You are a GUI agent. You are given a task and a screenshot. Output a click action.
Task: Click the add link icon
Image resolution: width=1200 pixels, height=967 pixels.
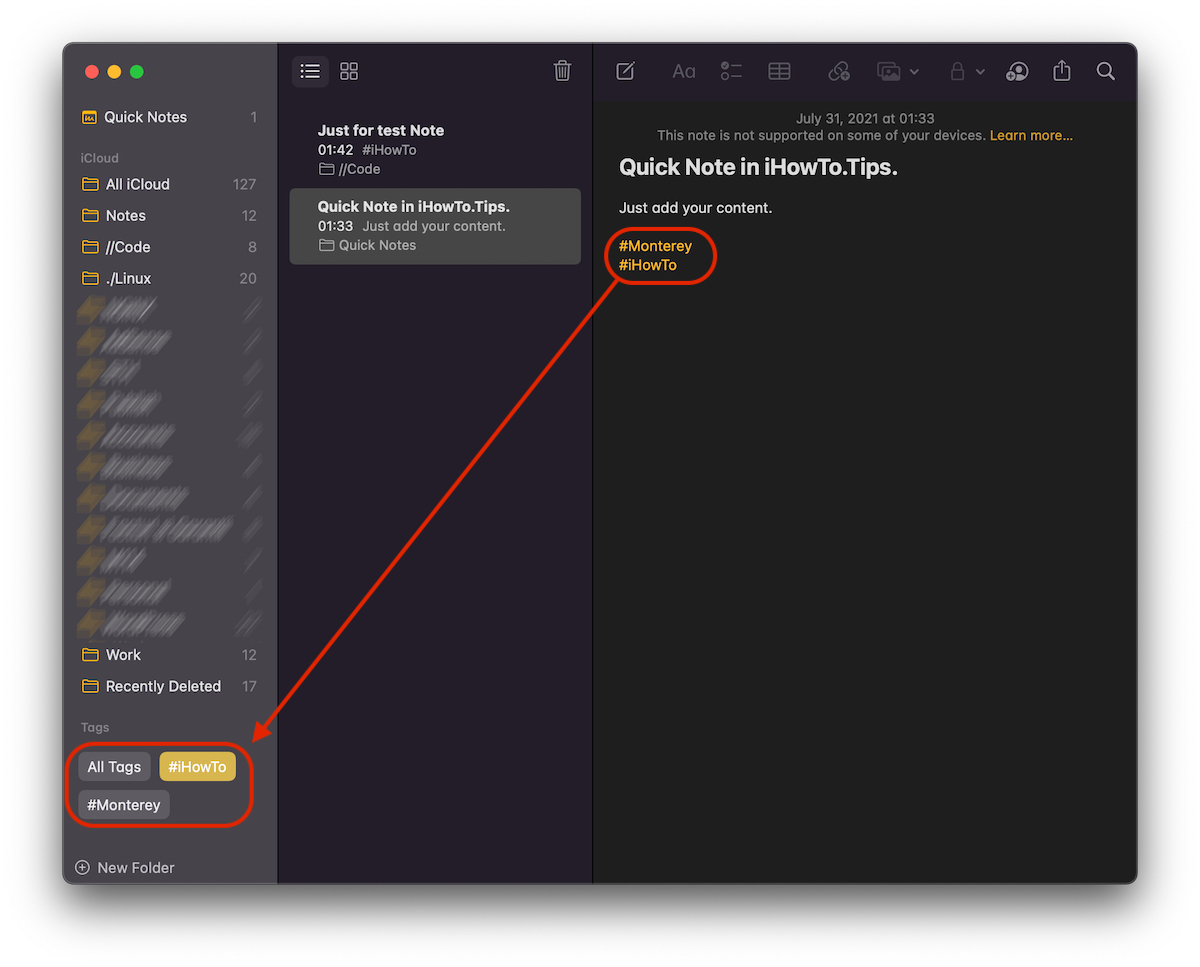click(839, 71)
